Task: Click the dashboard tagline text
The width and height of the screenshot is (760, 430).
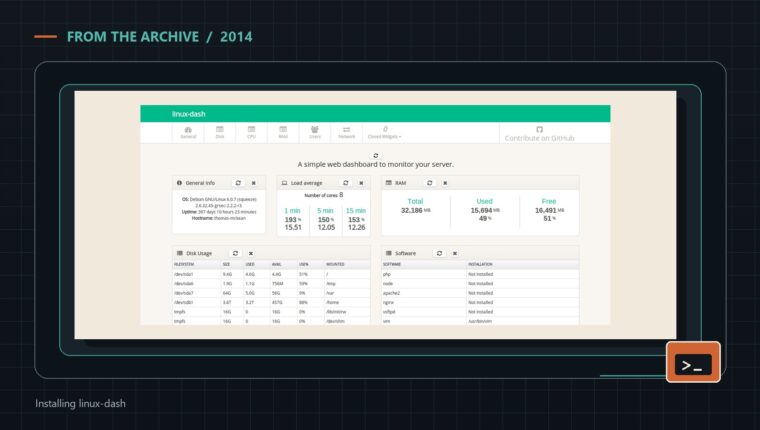Action: tap(376, 164)
